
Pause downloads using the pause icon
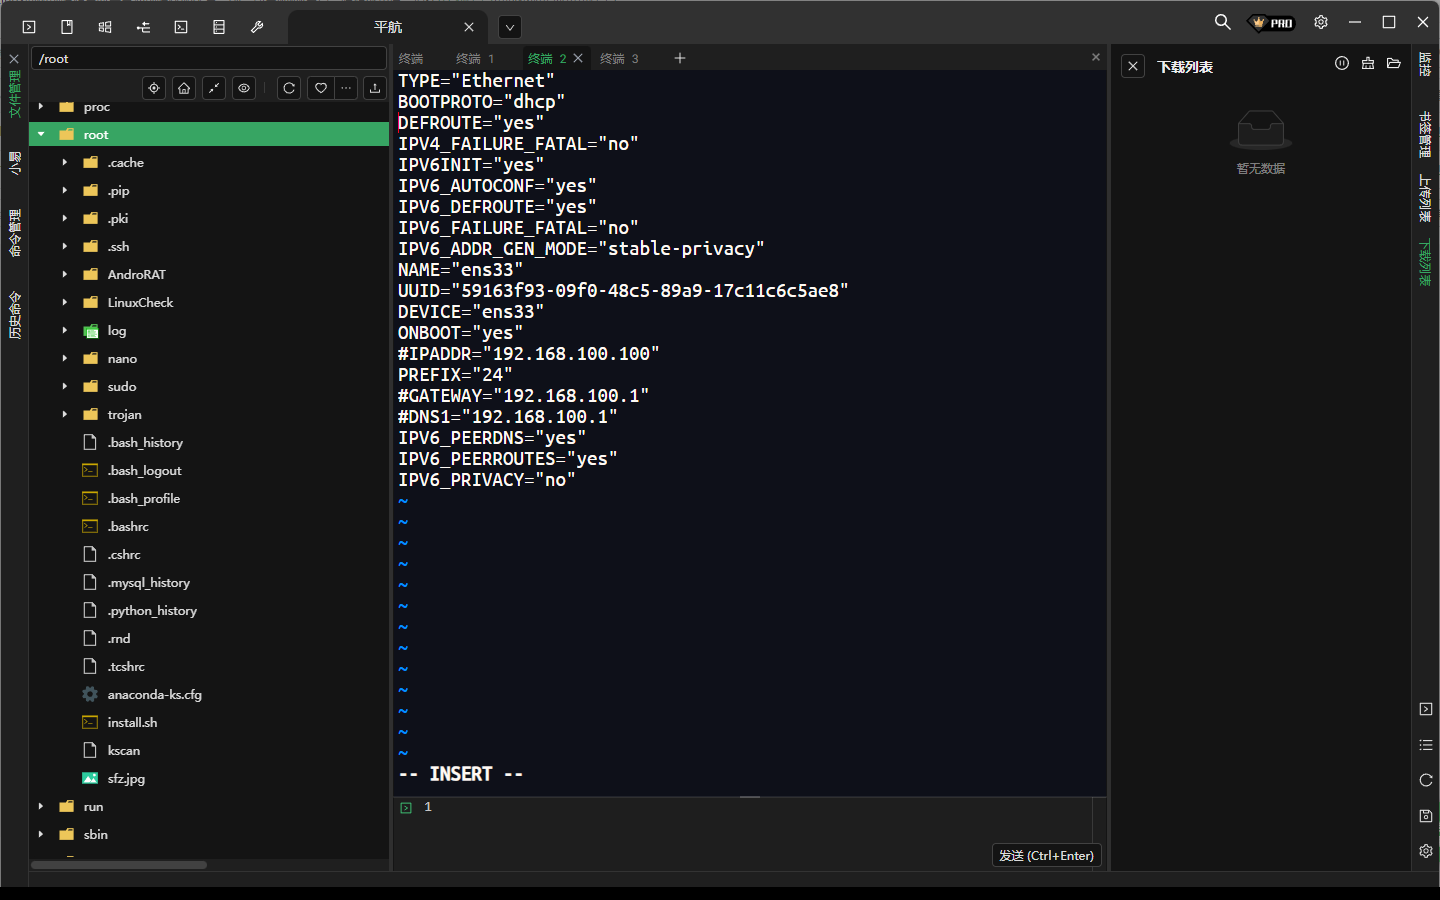(1342, 64)
